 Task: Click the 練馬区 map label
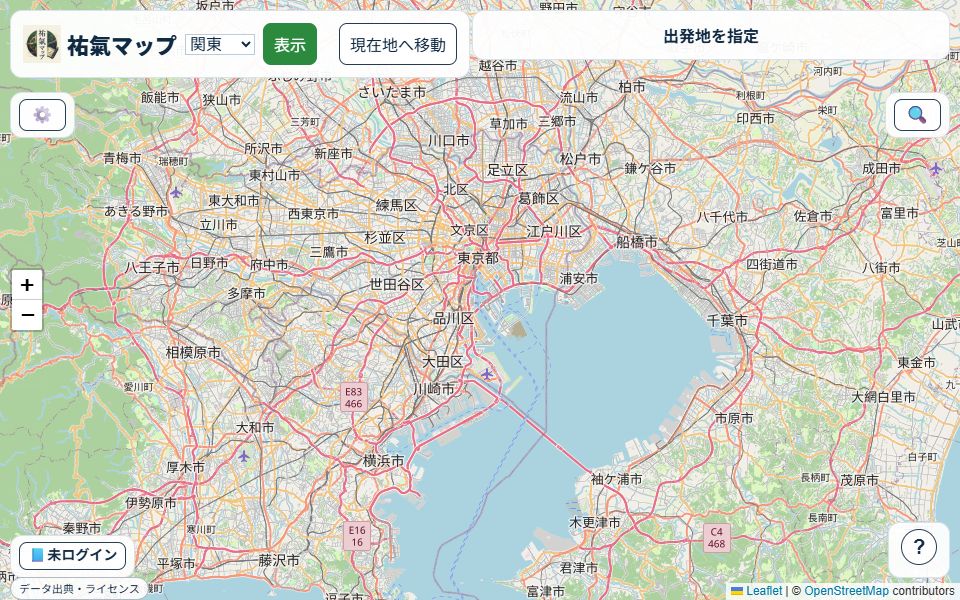coord(397,204)
